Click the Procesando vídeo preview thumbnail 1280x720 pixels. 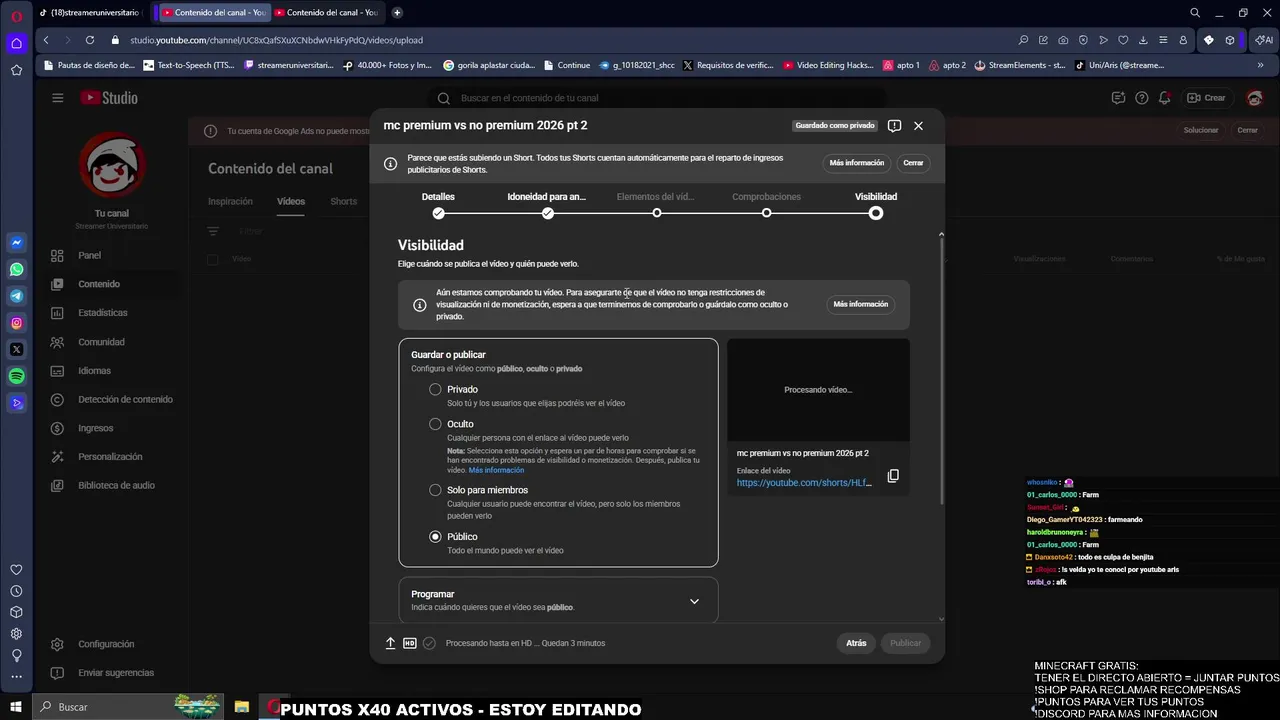coord(818,390)
